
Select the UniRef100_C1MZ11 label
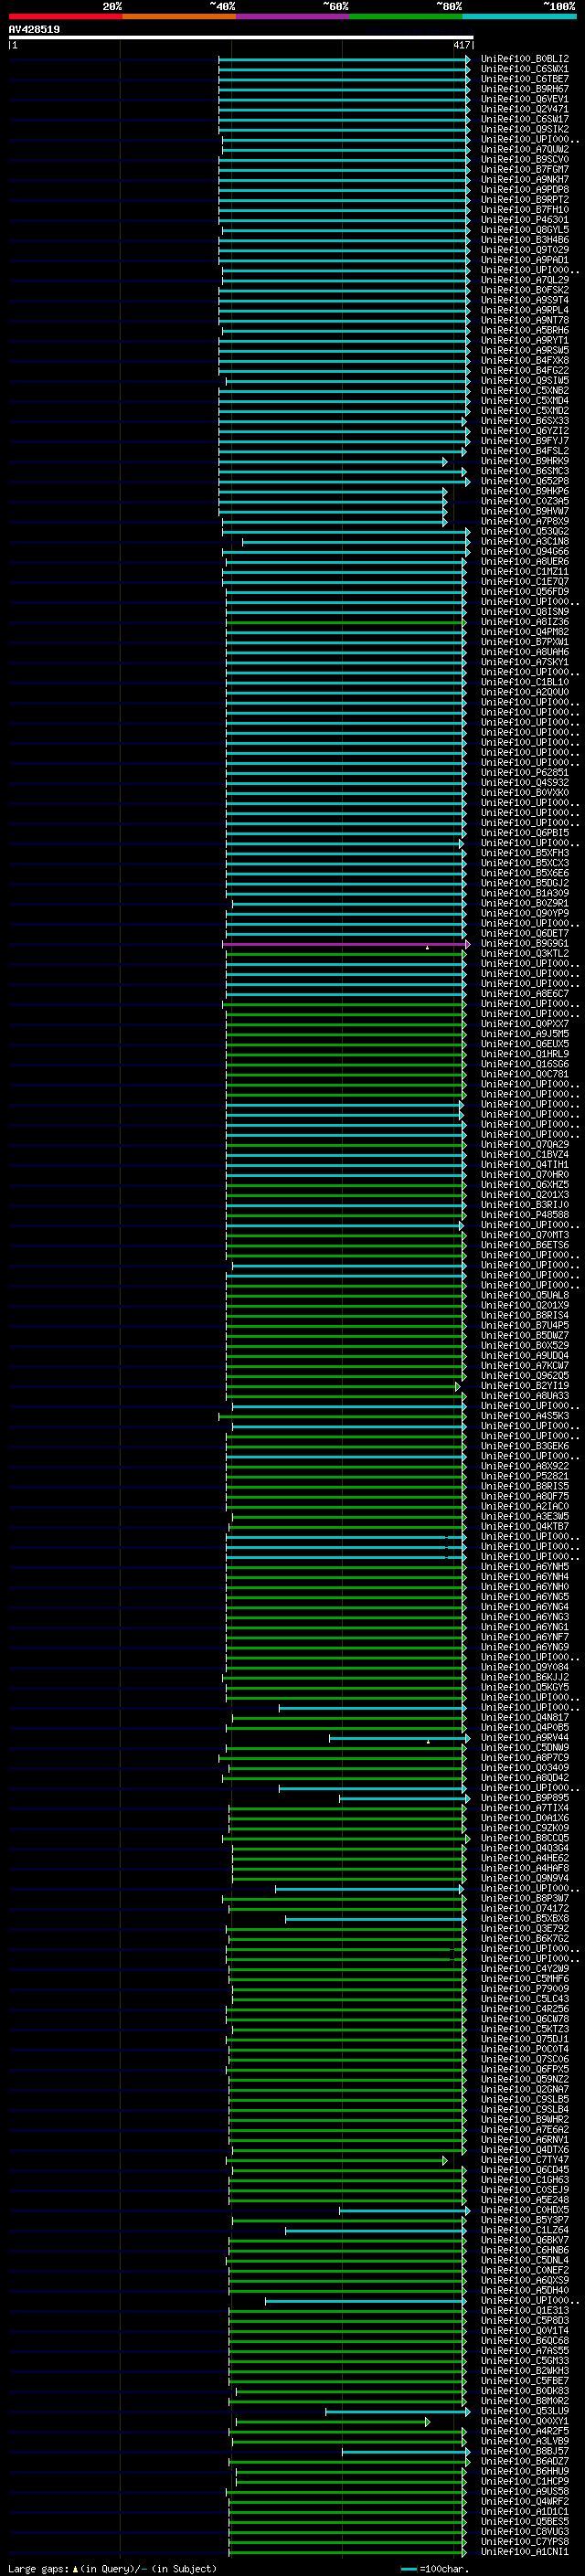click(525, 572)
